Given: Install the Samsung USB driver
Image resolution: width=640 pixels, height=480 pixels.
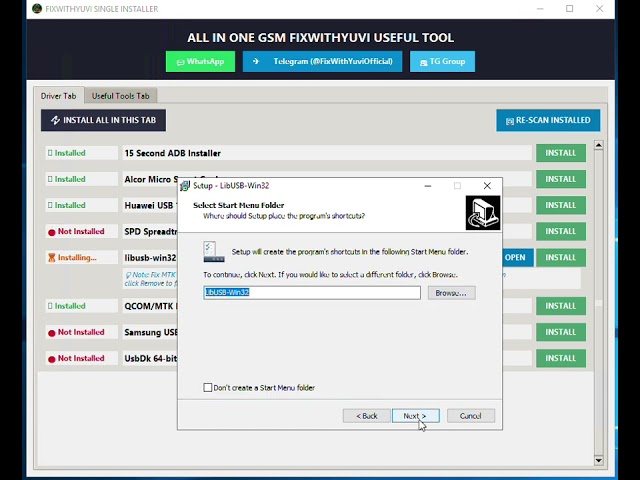Looking at the screenshot, I should (561, 332).
